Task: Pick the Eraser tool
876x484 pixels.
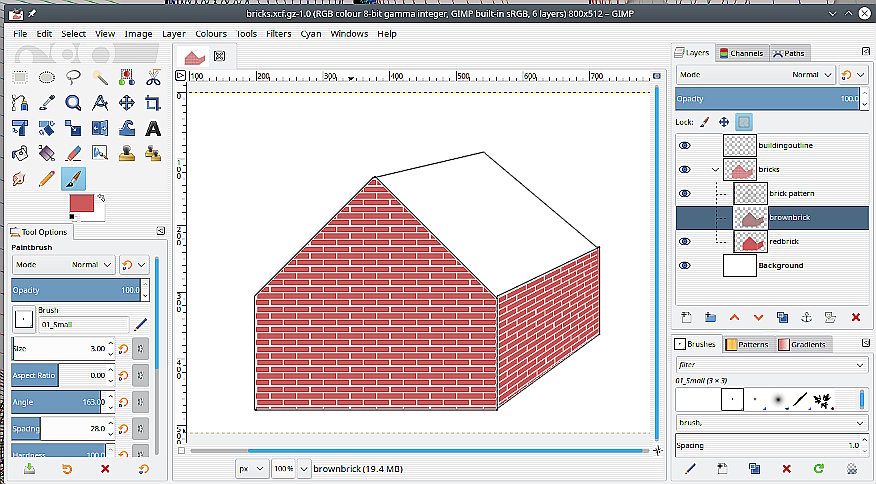Action: (73, 153)
